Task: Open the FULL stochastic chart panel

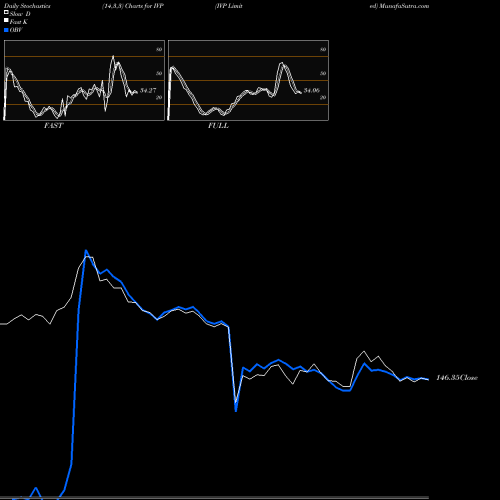Action: (248, 80)
